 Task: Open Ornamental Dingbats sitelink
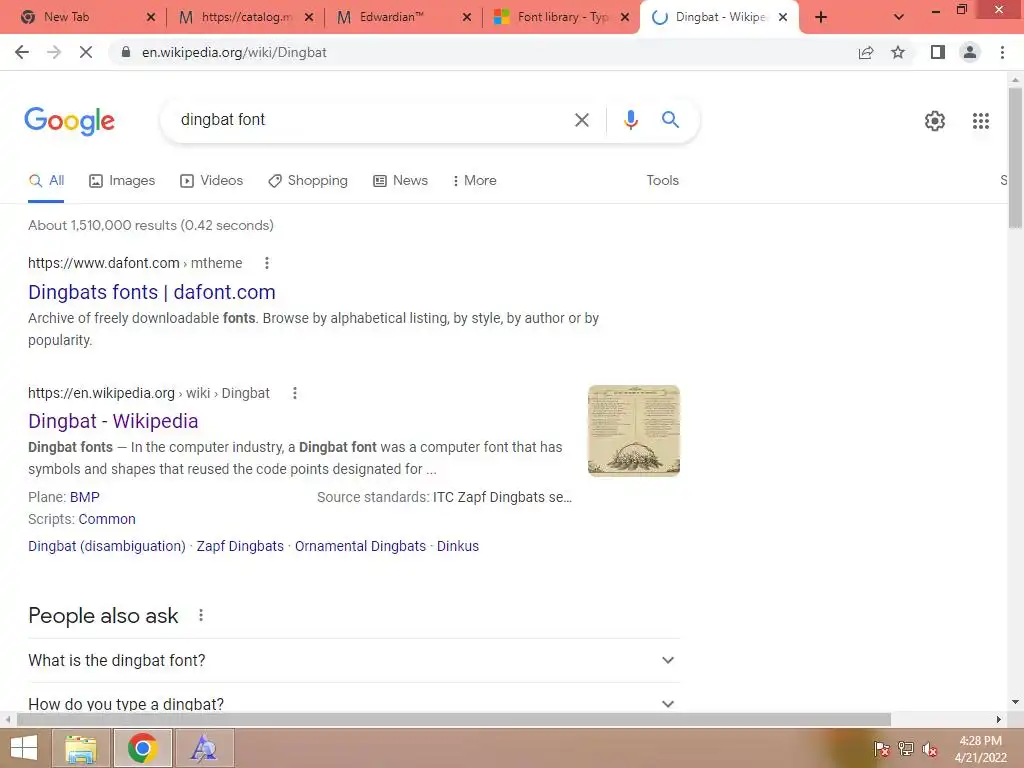pos(360,546)
